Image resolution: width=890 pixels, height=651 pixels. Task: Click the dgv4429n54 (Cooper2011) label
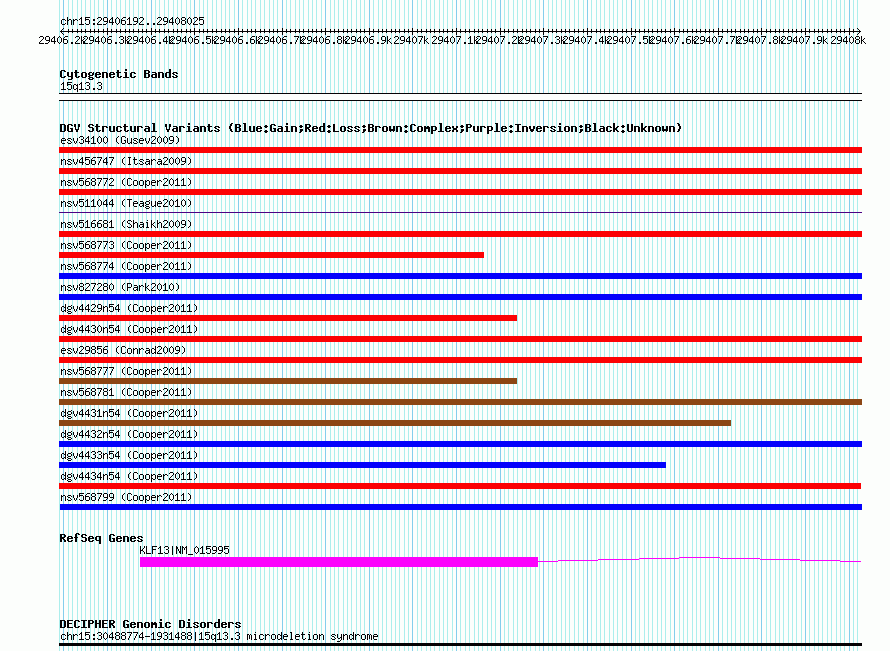click(129, 308)
